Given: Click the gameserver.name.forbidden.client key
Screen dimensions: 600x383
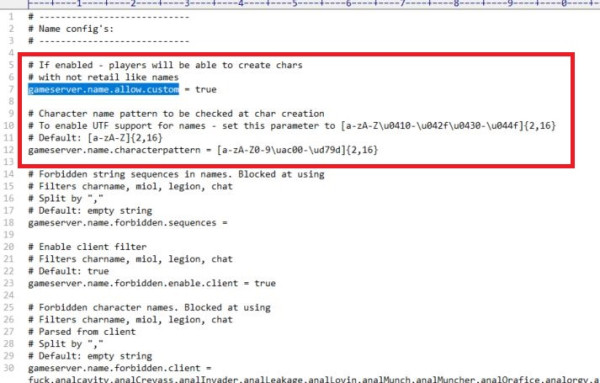Looking at the screenshot, I should pos(114,368).
